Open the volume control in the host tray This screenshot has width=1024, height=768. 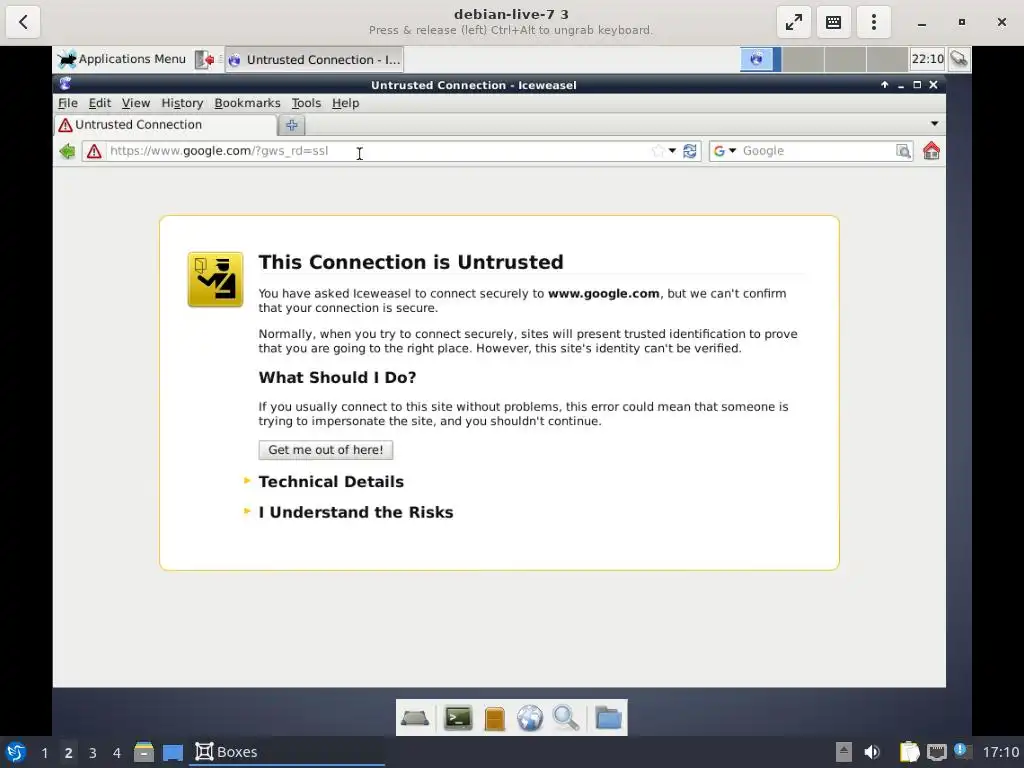coord(872,752)
